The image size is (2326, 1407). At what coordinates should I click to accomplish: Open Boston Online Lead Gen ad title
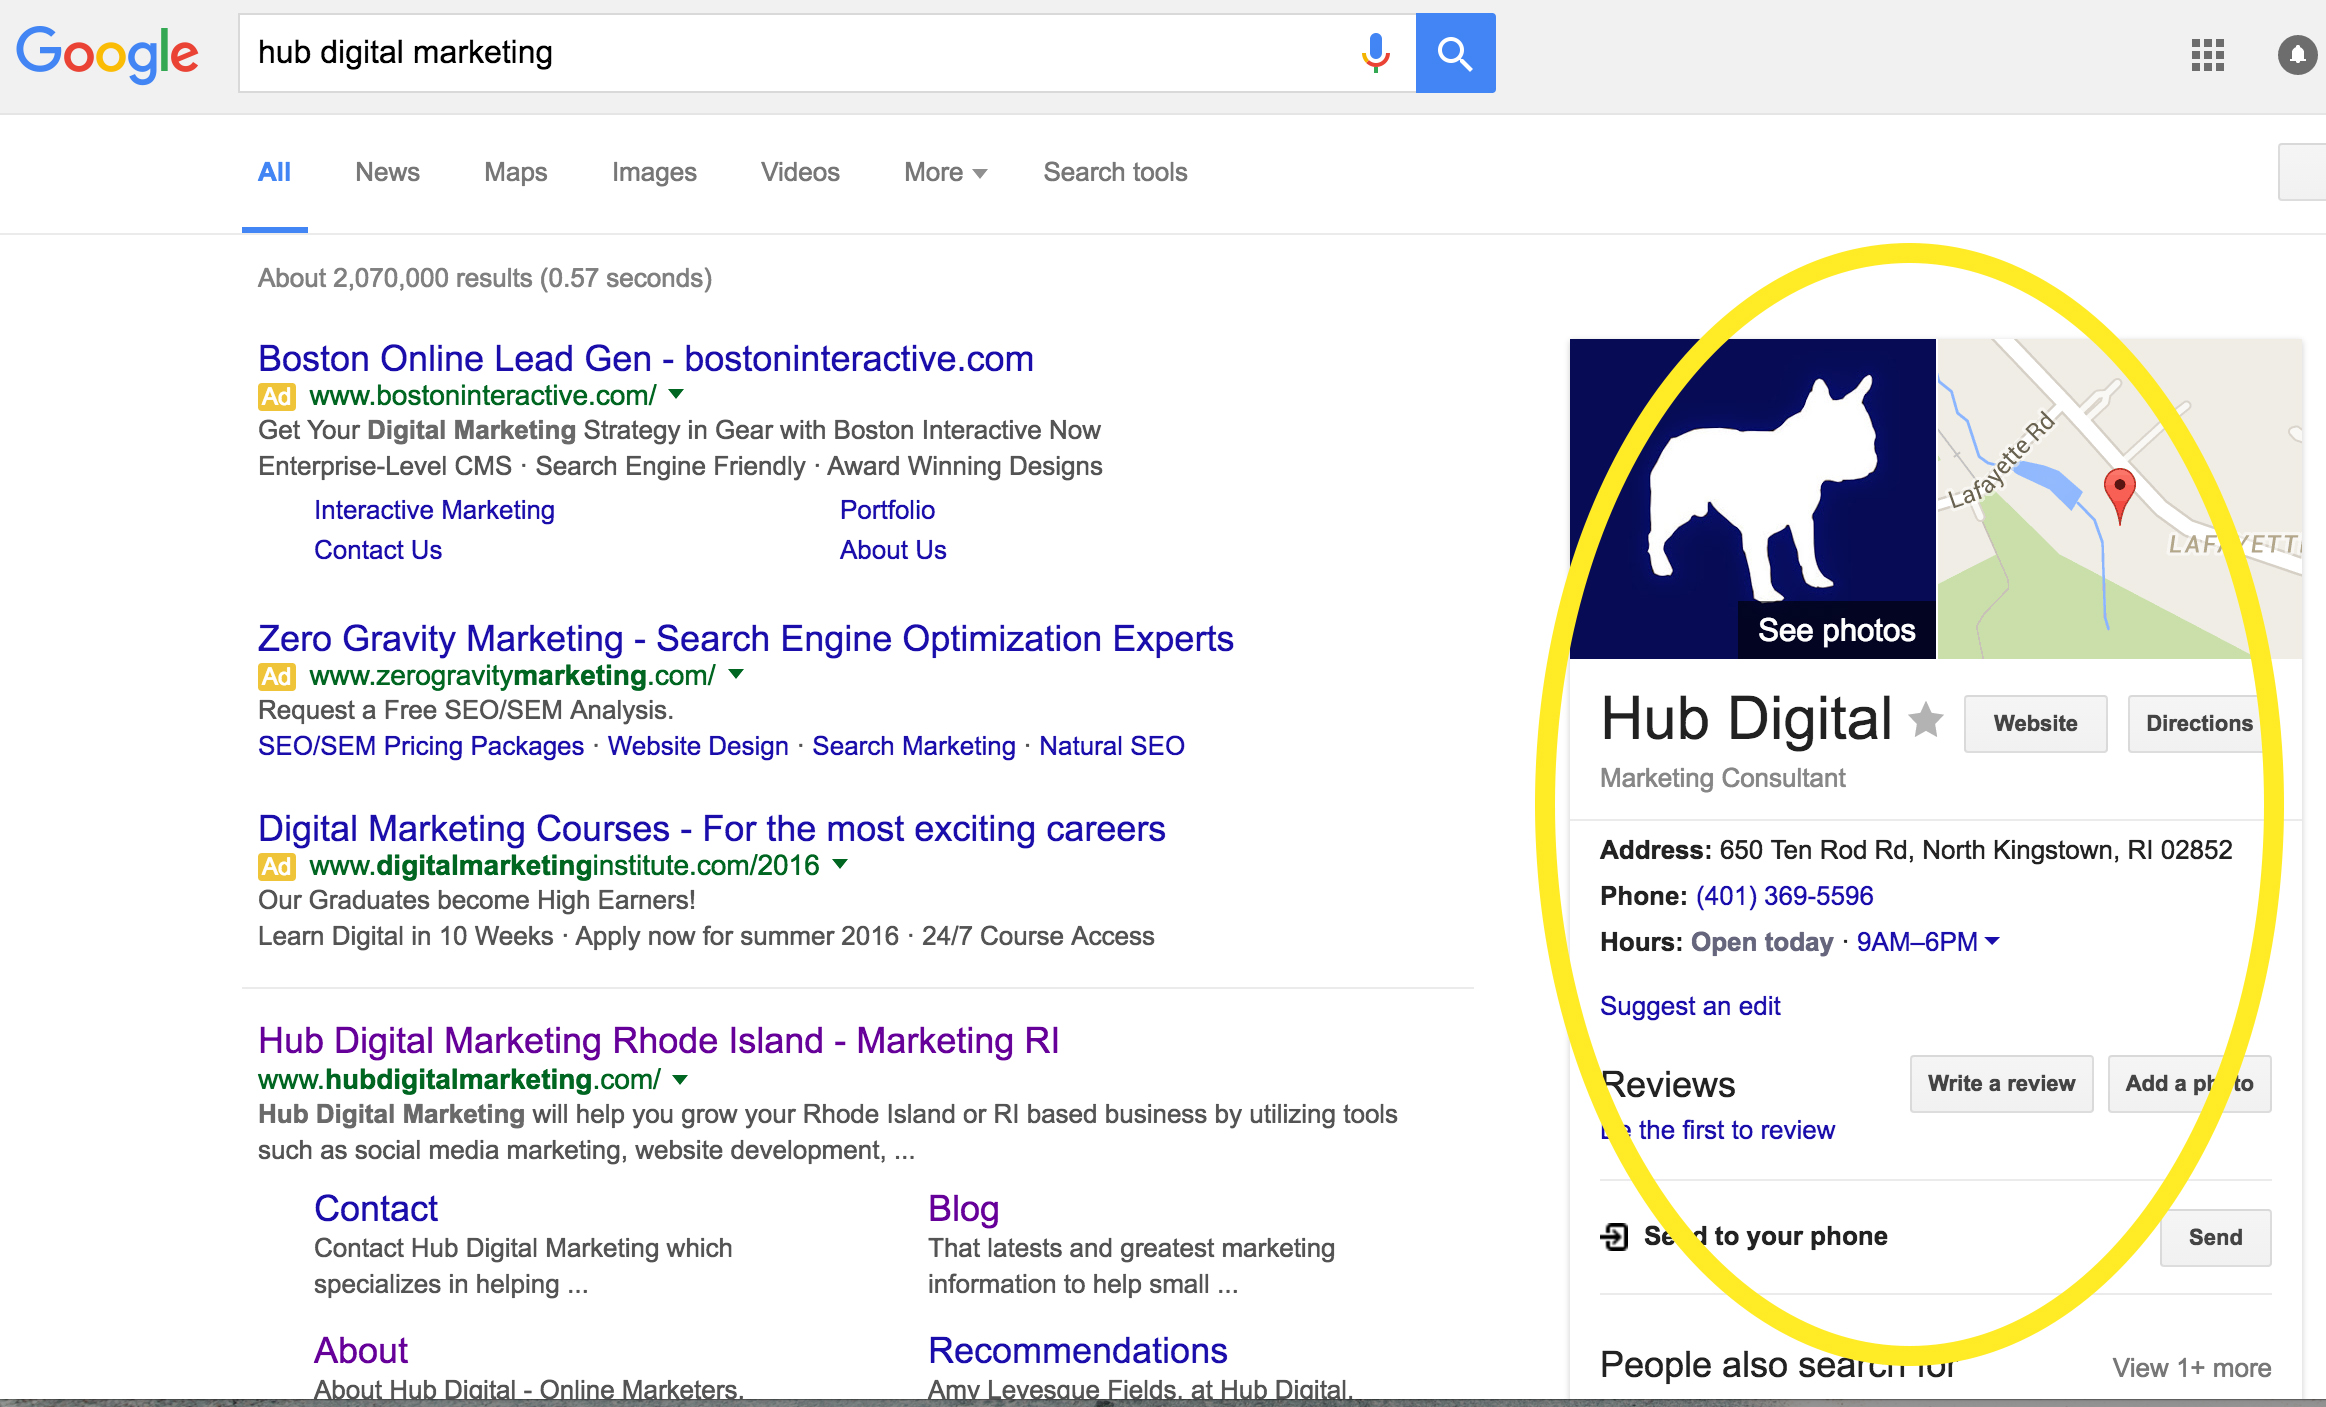tap(646, 358)
